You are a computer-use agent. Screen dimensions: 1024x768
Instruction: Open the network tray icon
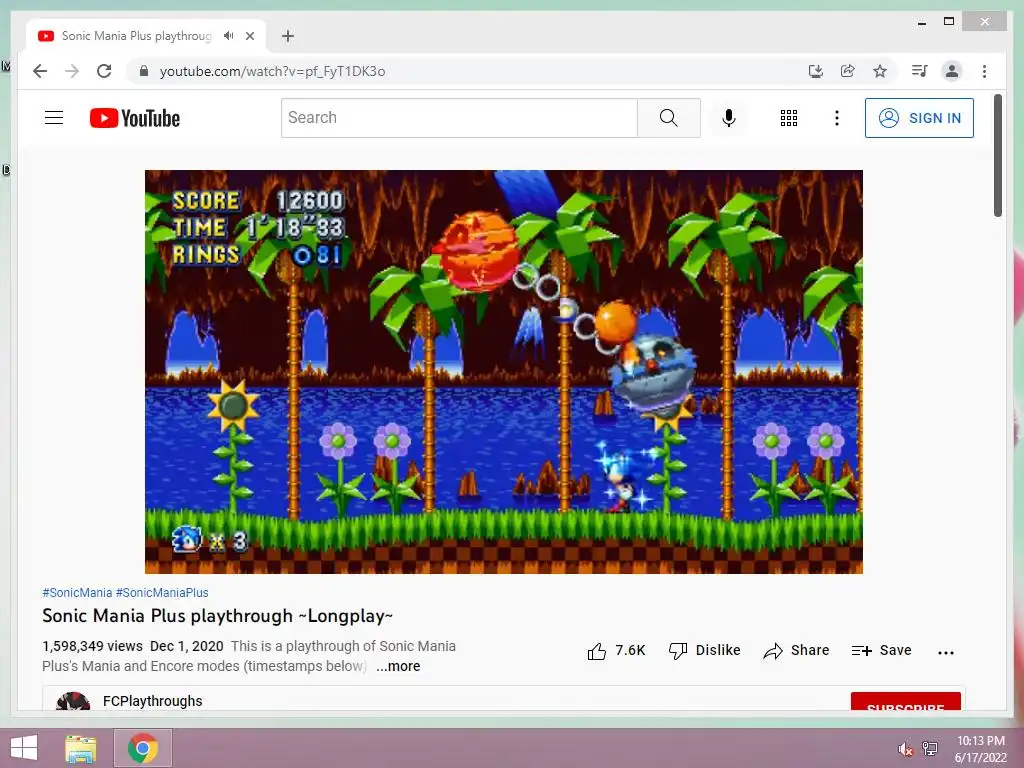click(x=930, y=748)
